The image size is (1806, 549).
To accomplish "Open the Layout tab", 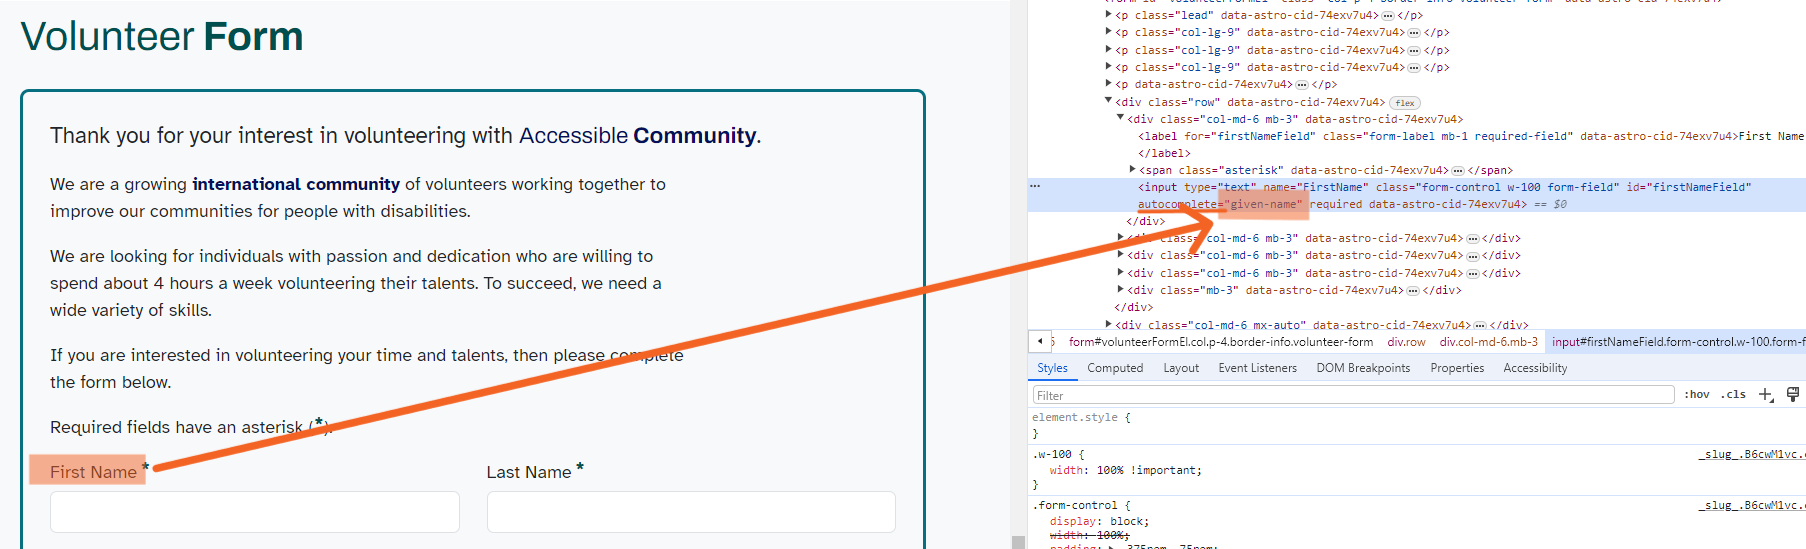I will 1181,368.
